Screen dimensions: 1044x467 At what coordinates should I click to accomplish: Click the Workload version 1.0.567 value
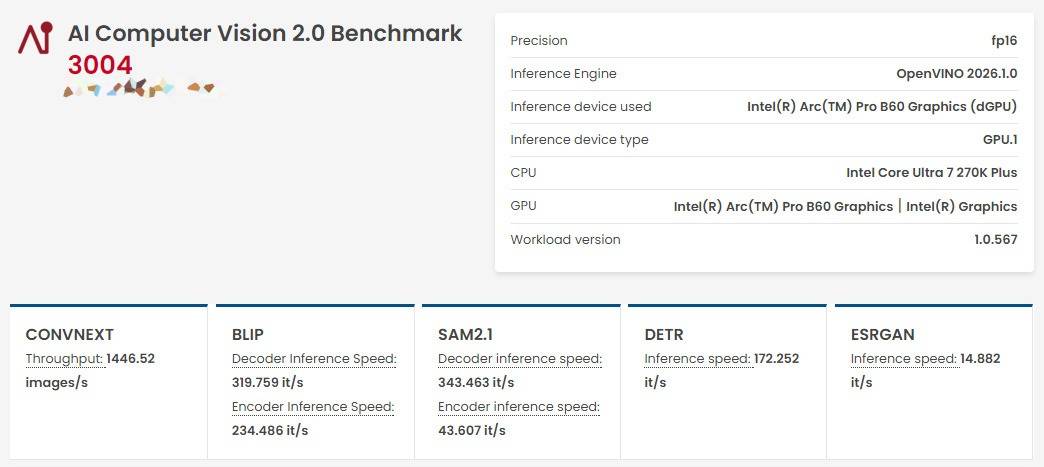point(995,239)
